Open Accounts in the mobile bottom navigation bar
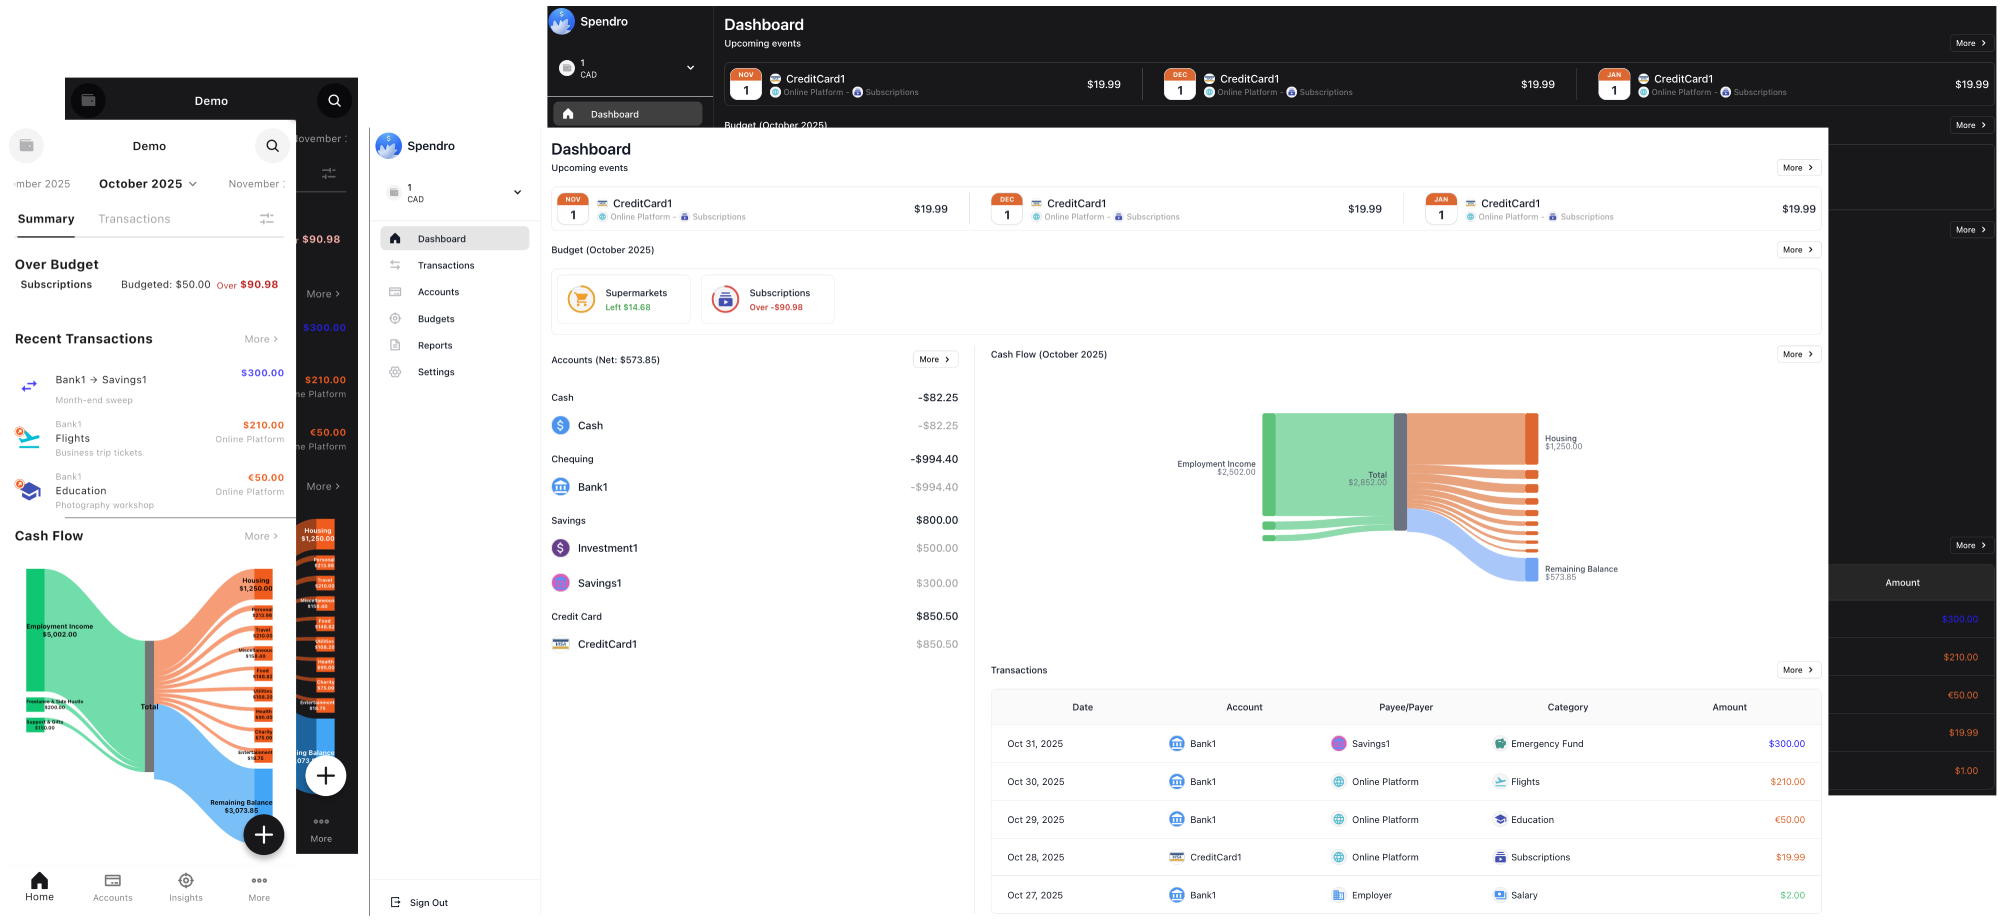The image size is (2000, 922). coord(113,886)
